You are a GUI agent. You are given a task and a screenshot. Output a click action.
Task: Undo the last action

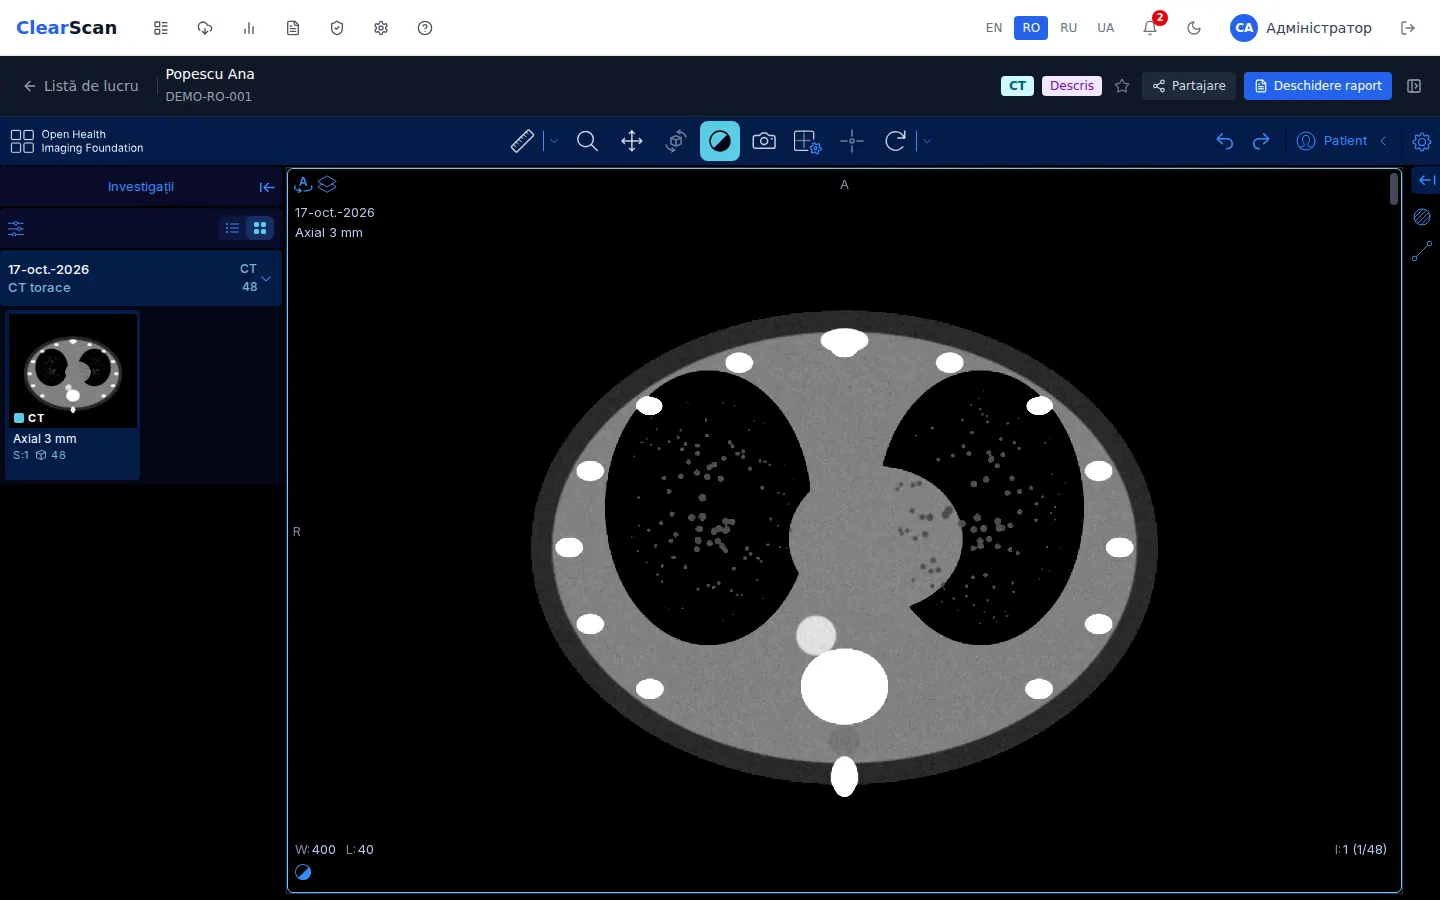pos(1225,141)
